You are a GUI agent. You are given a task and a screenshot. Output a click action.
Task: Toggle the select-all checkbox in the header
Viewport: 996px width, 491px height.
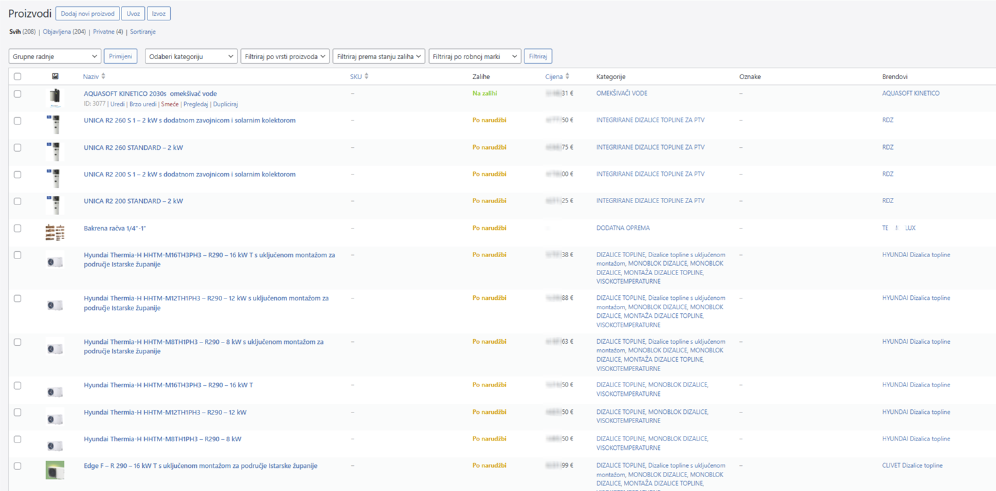[x=17, y=76]
